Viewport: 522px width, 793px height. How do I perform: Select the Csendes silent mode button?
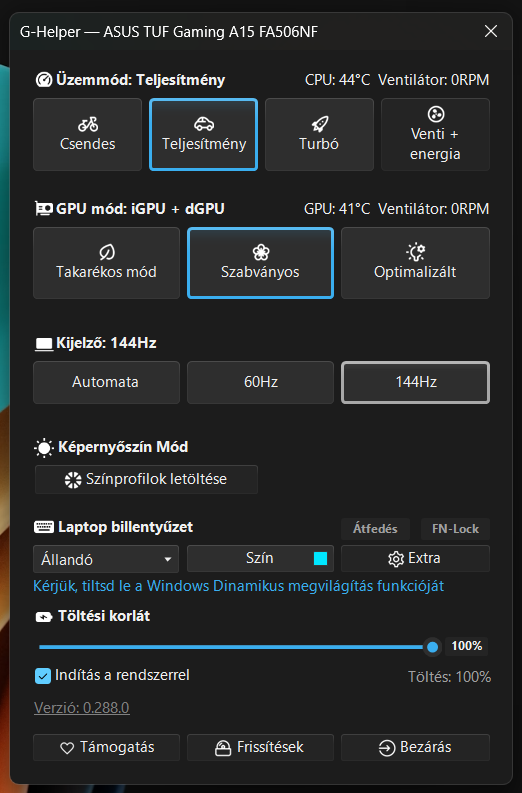(87, 135)
